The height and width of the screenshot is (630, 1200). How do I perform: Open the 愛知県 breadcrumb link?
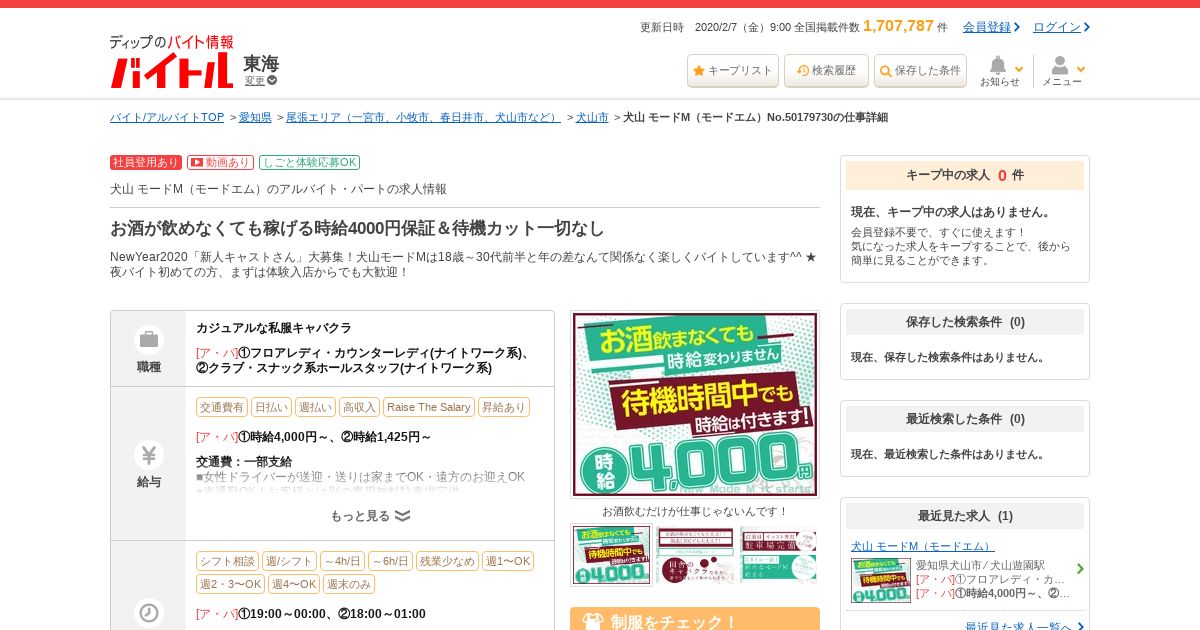[x=255, y=117]
